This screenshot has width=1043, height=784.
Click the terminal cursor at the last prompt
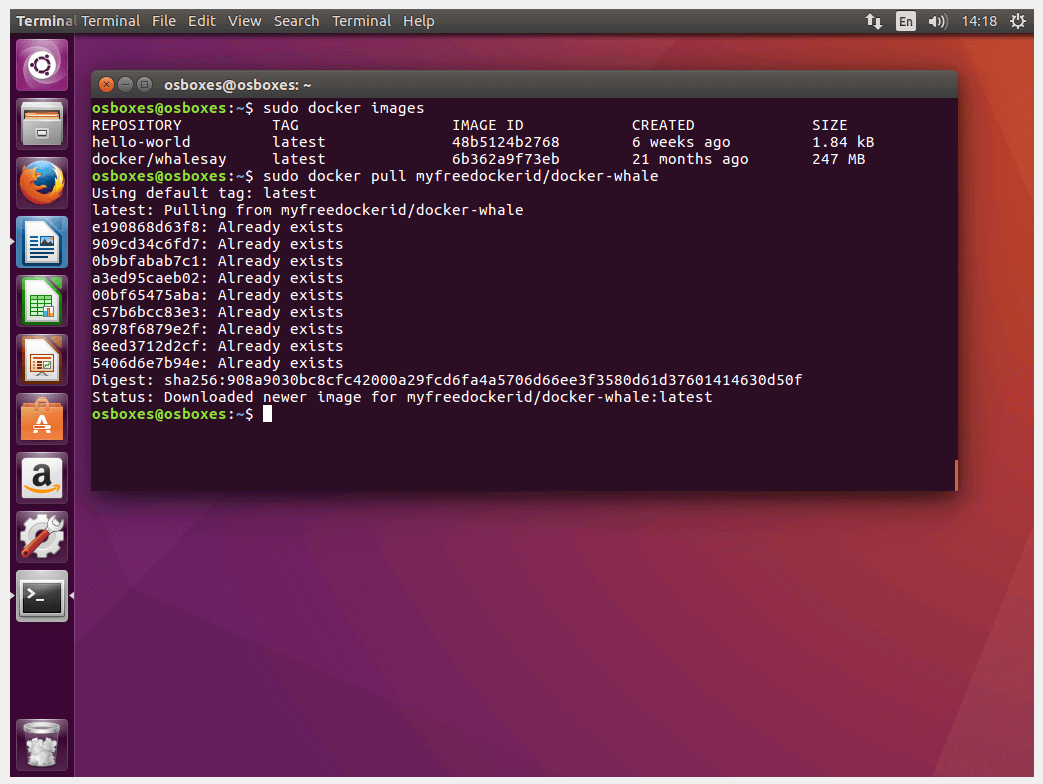pyautogui.click(x=267, y=414)
